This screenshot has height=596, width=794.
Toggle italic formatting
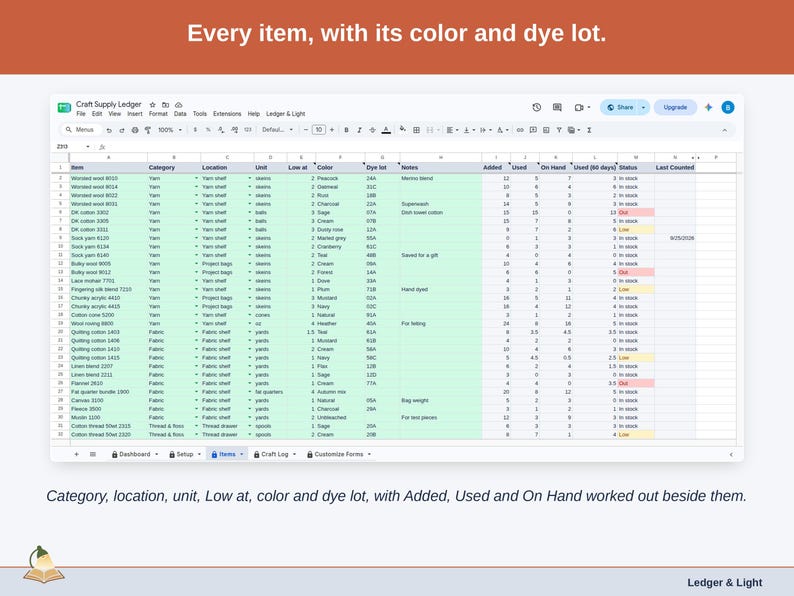pyautogui.click(x=360, y=130)
